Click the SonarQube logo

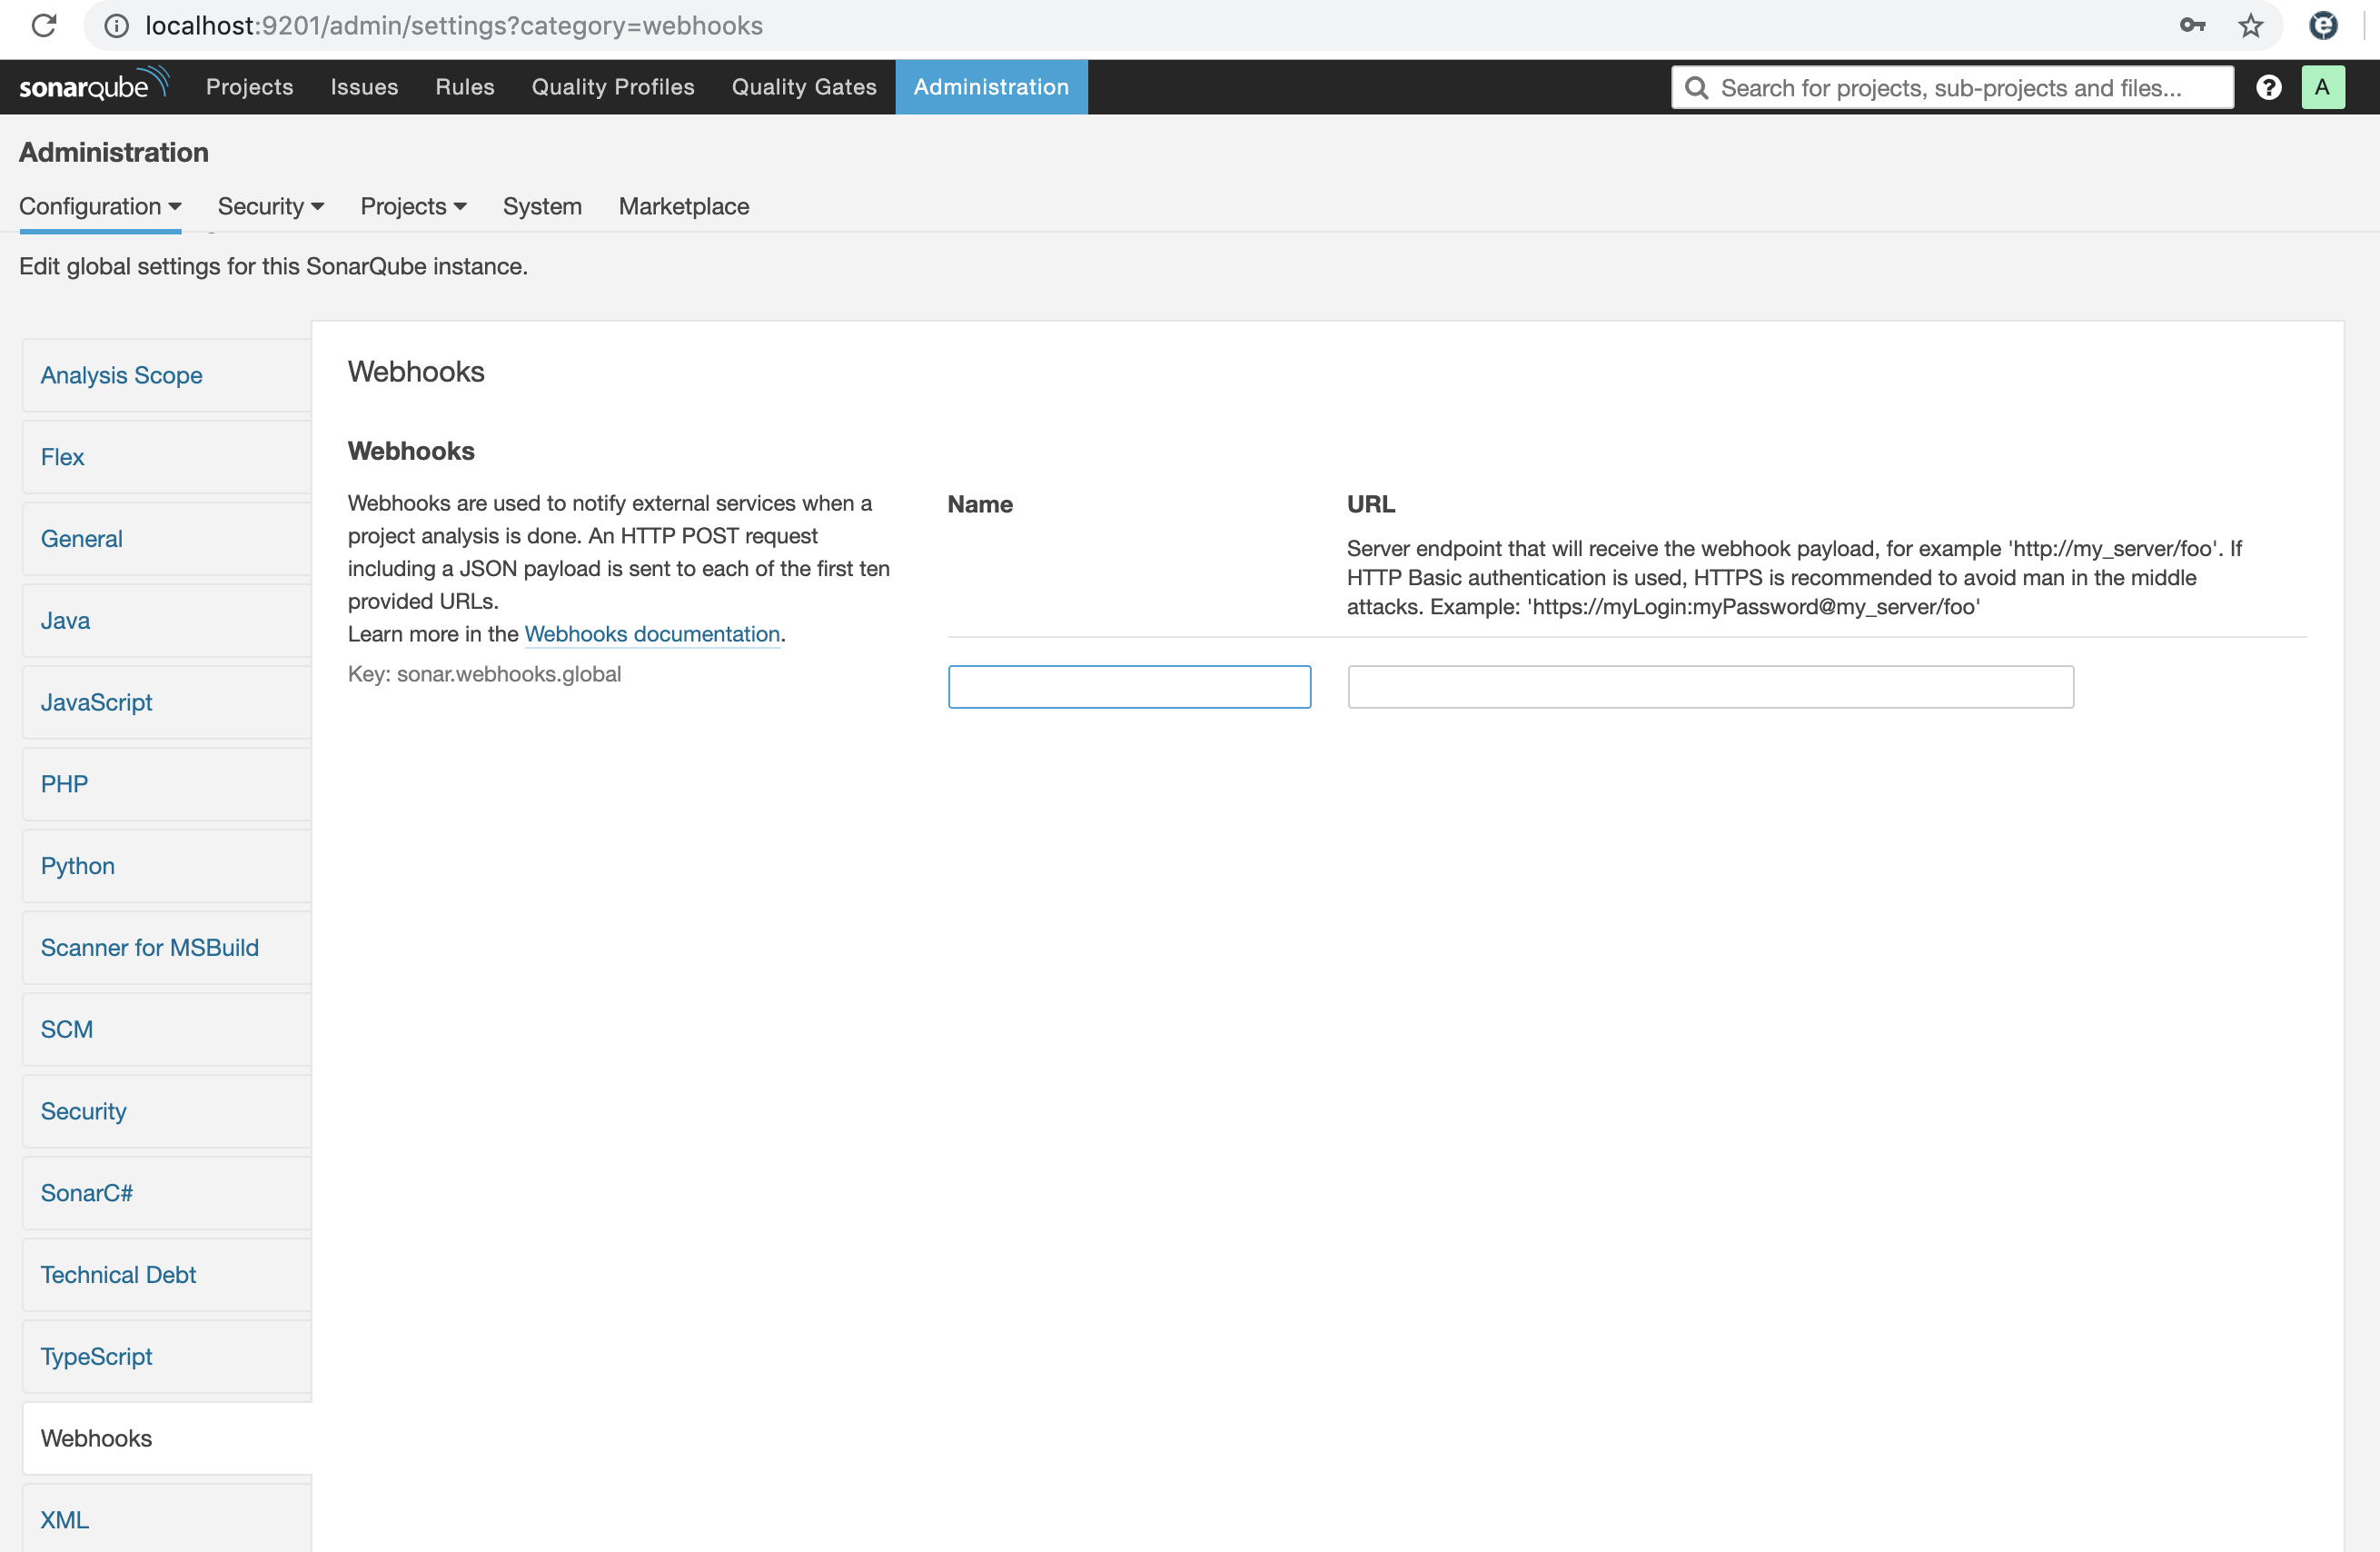pos(93,86)
